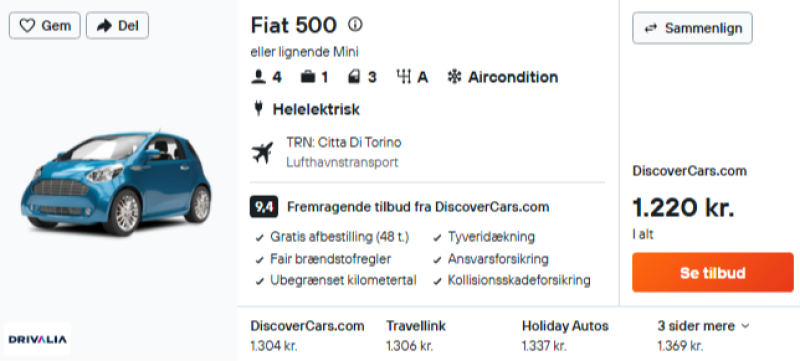Click the info icon beside Fiat 500
This screenshot has height=361, width=800.
(x=355, y=24)
